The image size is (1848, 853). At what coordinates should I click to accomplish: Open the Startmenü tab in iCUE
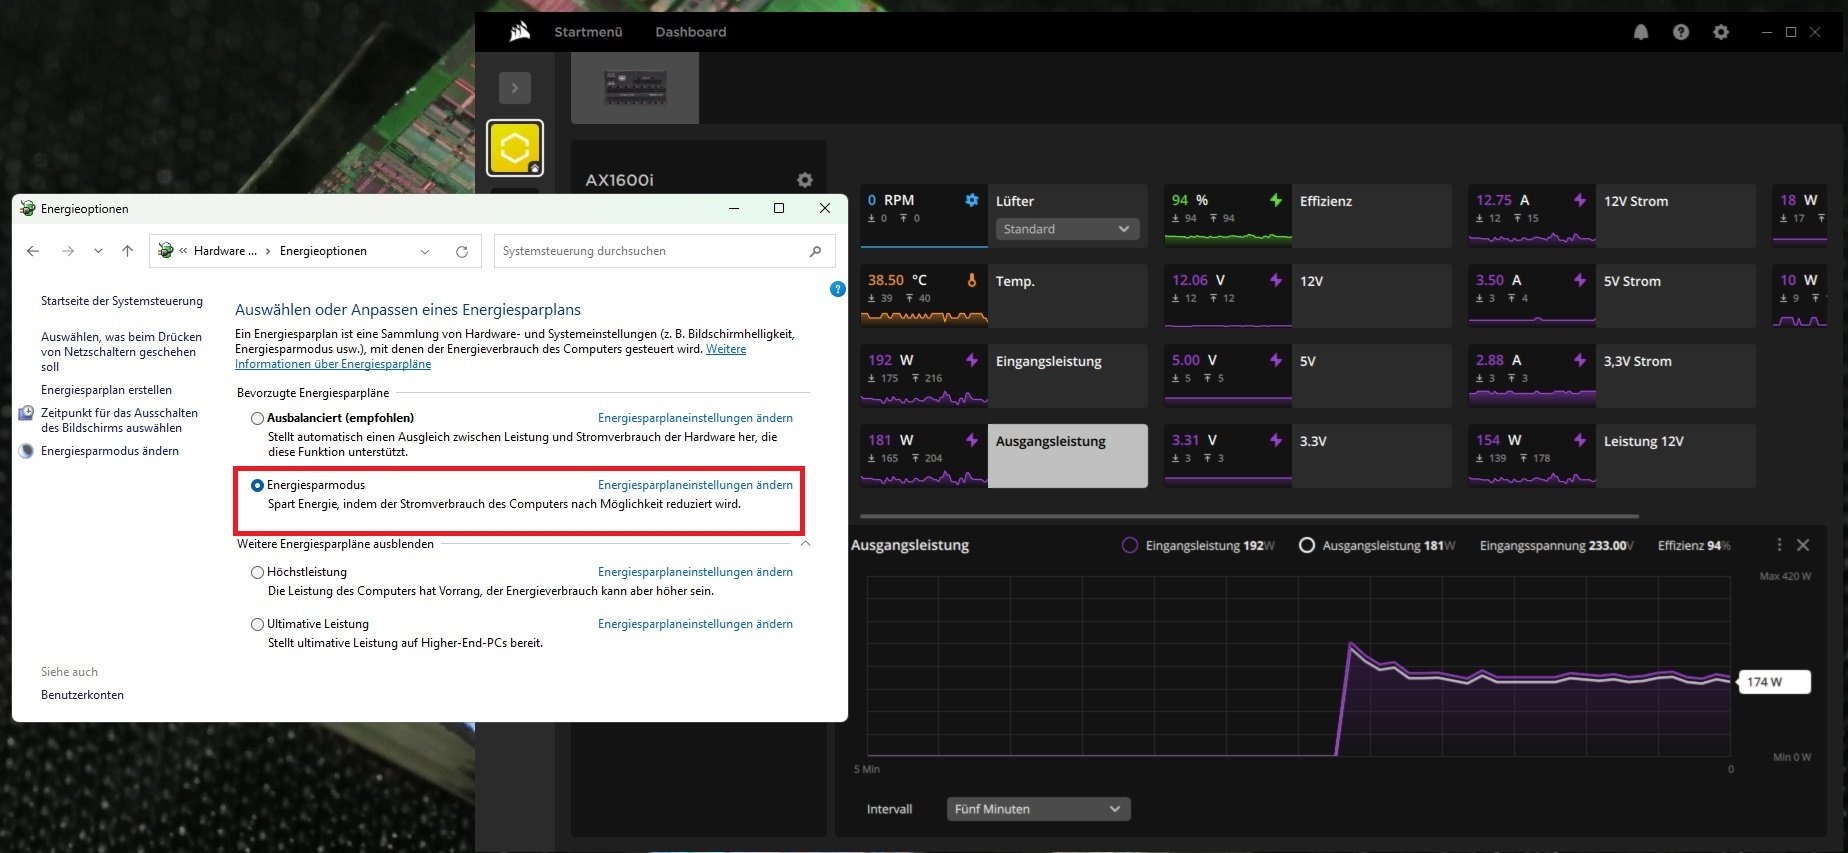(588, 32)
